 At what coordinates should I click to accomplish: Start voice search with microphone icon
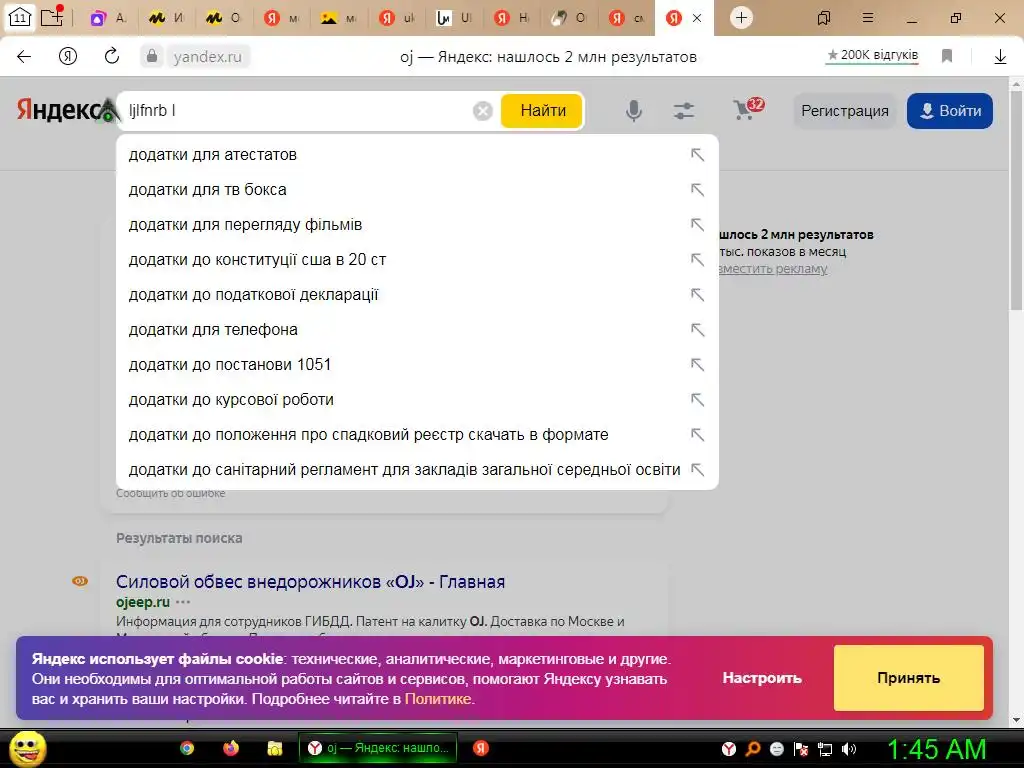(x=633, y=111)
